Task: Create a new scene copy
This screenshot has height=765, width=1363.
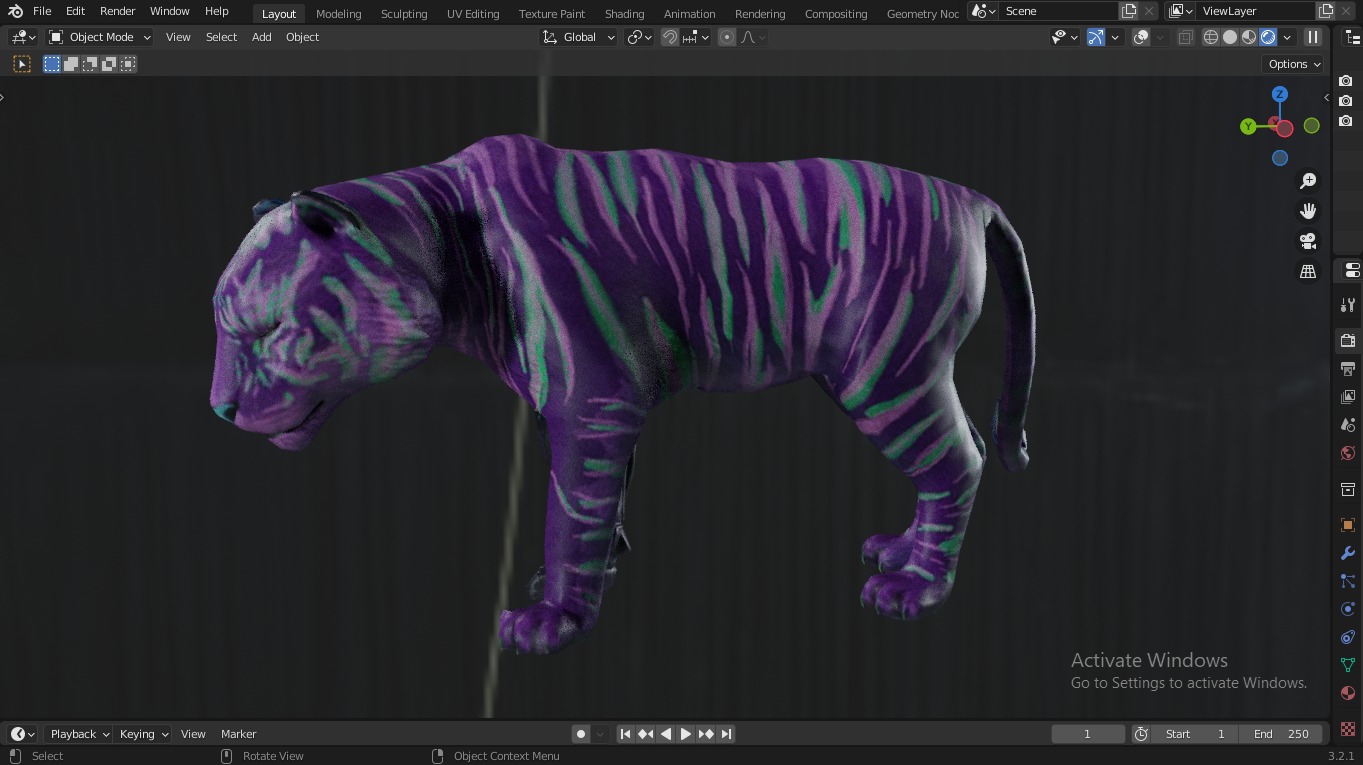Action: coord(1129,11)
